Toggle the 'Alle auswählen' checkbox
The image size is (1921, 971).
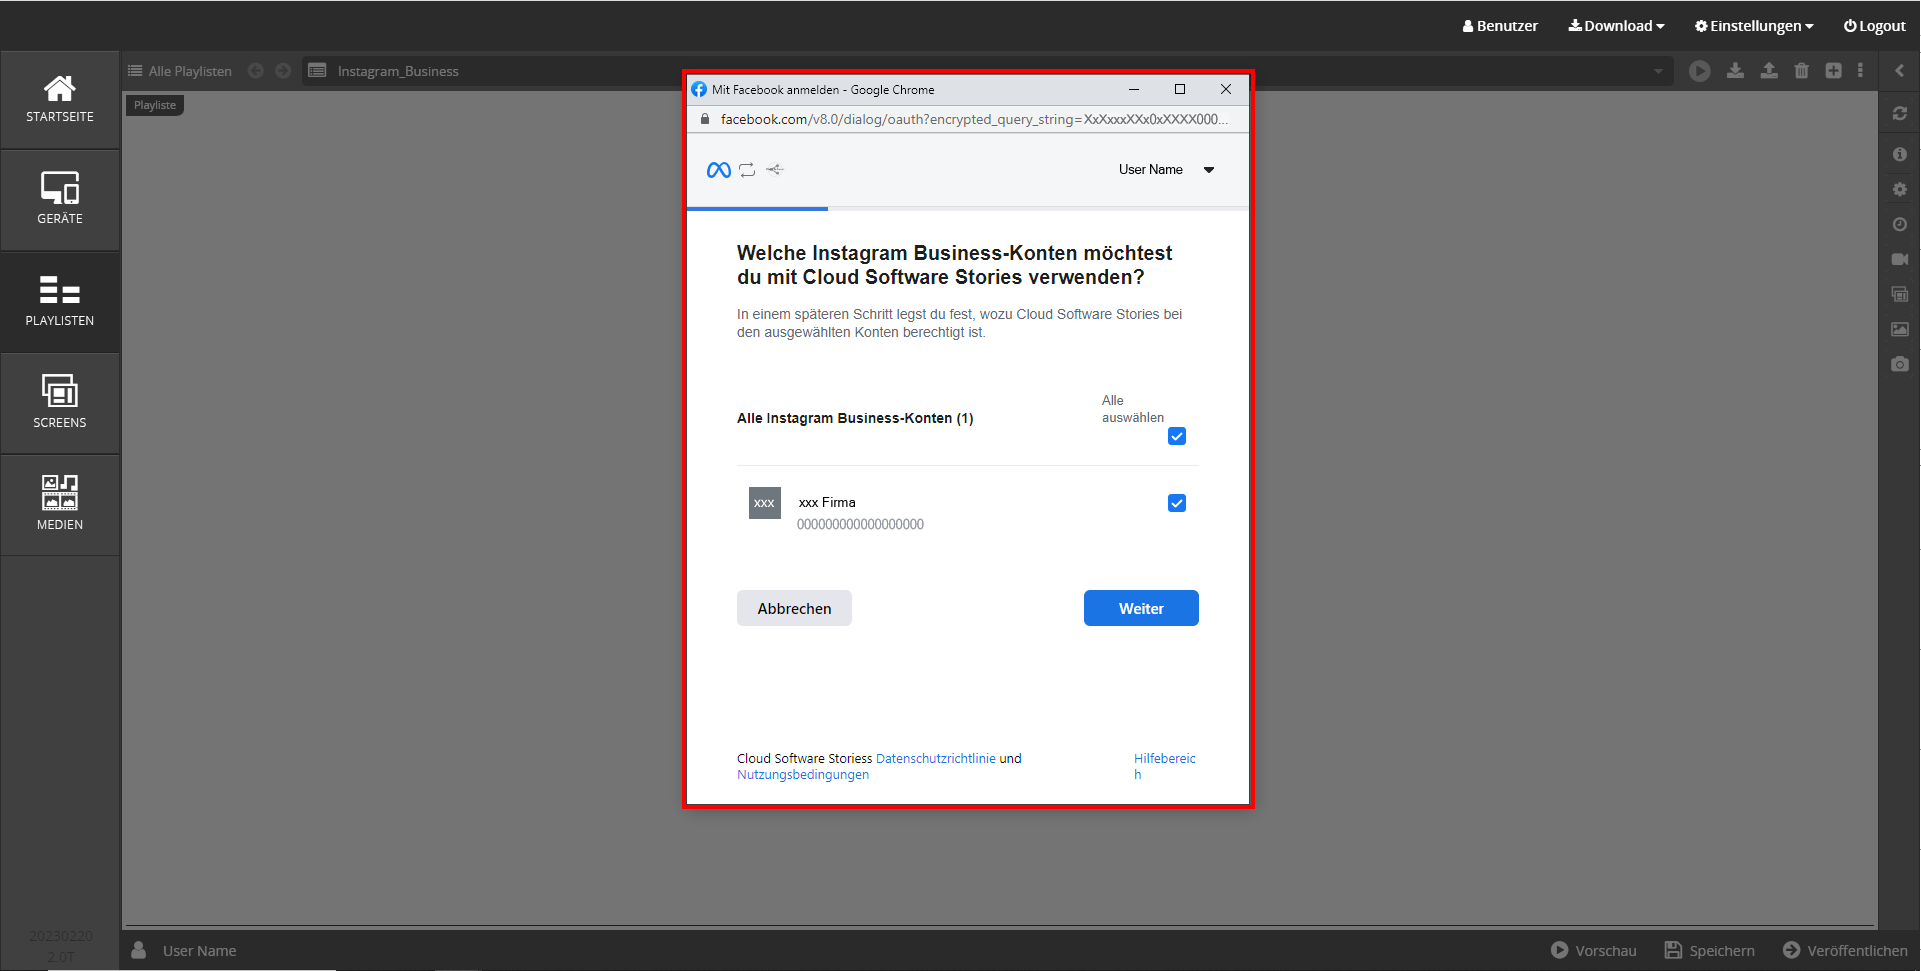(1177, 436)
